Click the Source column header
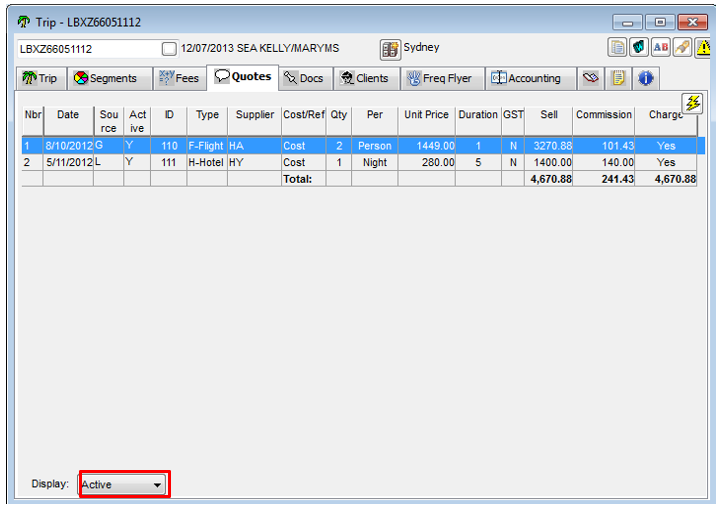The height and width of the screenshot is (508, 723). pyautogui.click(x=109, y=121)
